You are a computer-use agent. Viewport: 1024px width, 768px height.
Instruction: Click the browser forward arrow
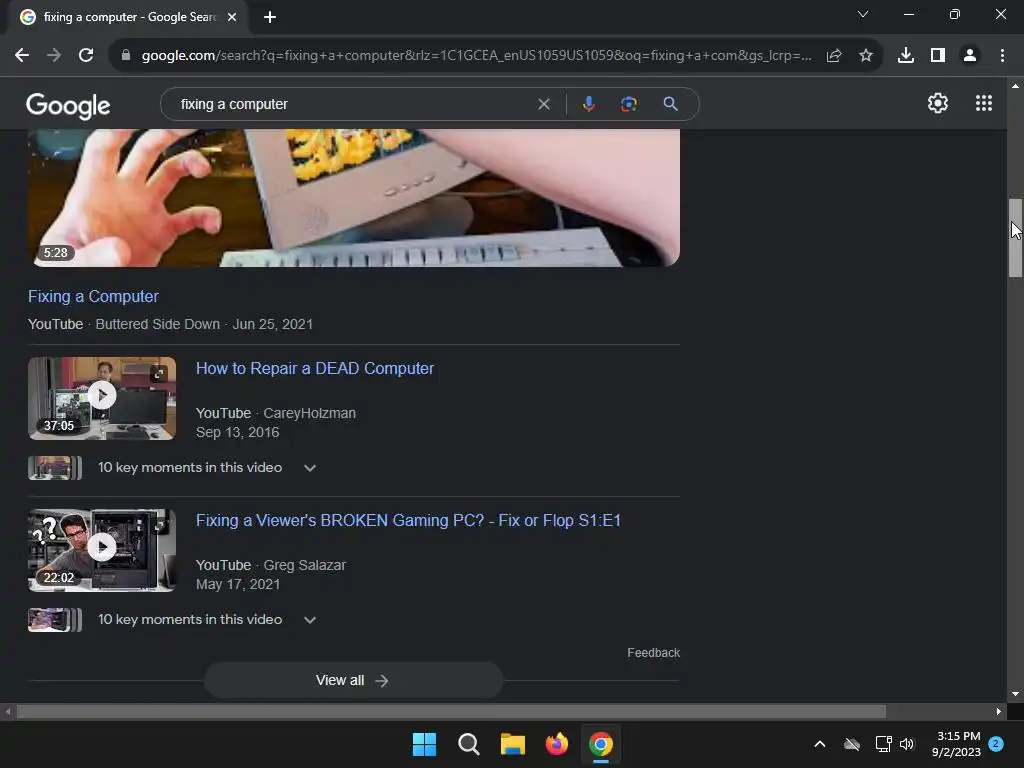tap(54, 56)
